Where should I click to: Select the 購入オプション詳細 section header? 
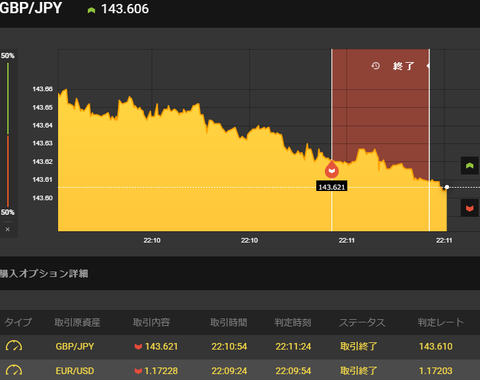(44, 274)
